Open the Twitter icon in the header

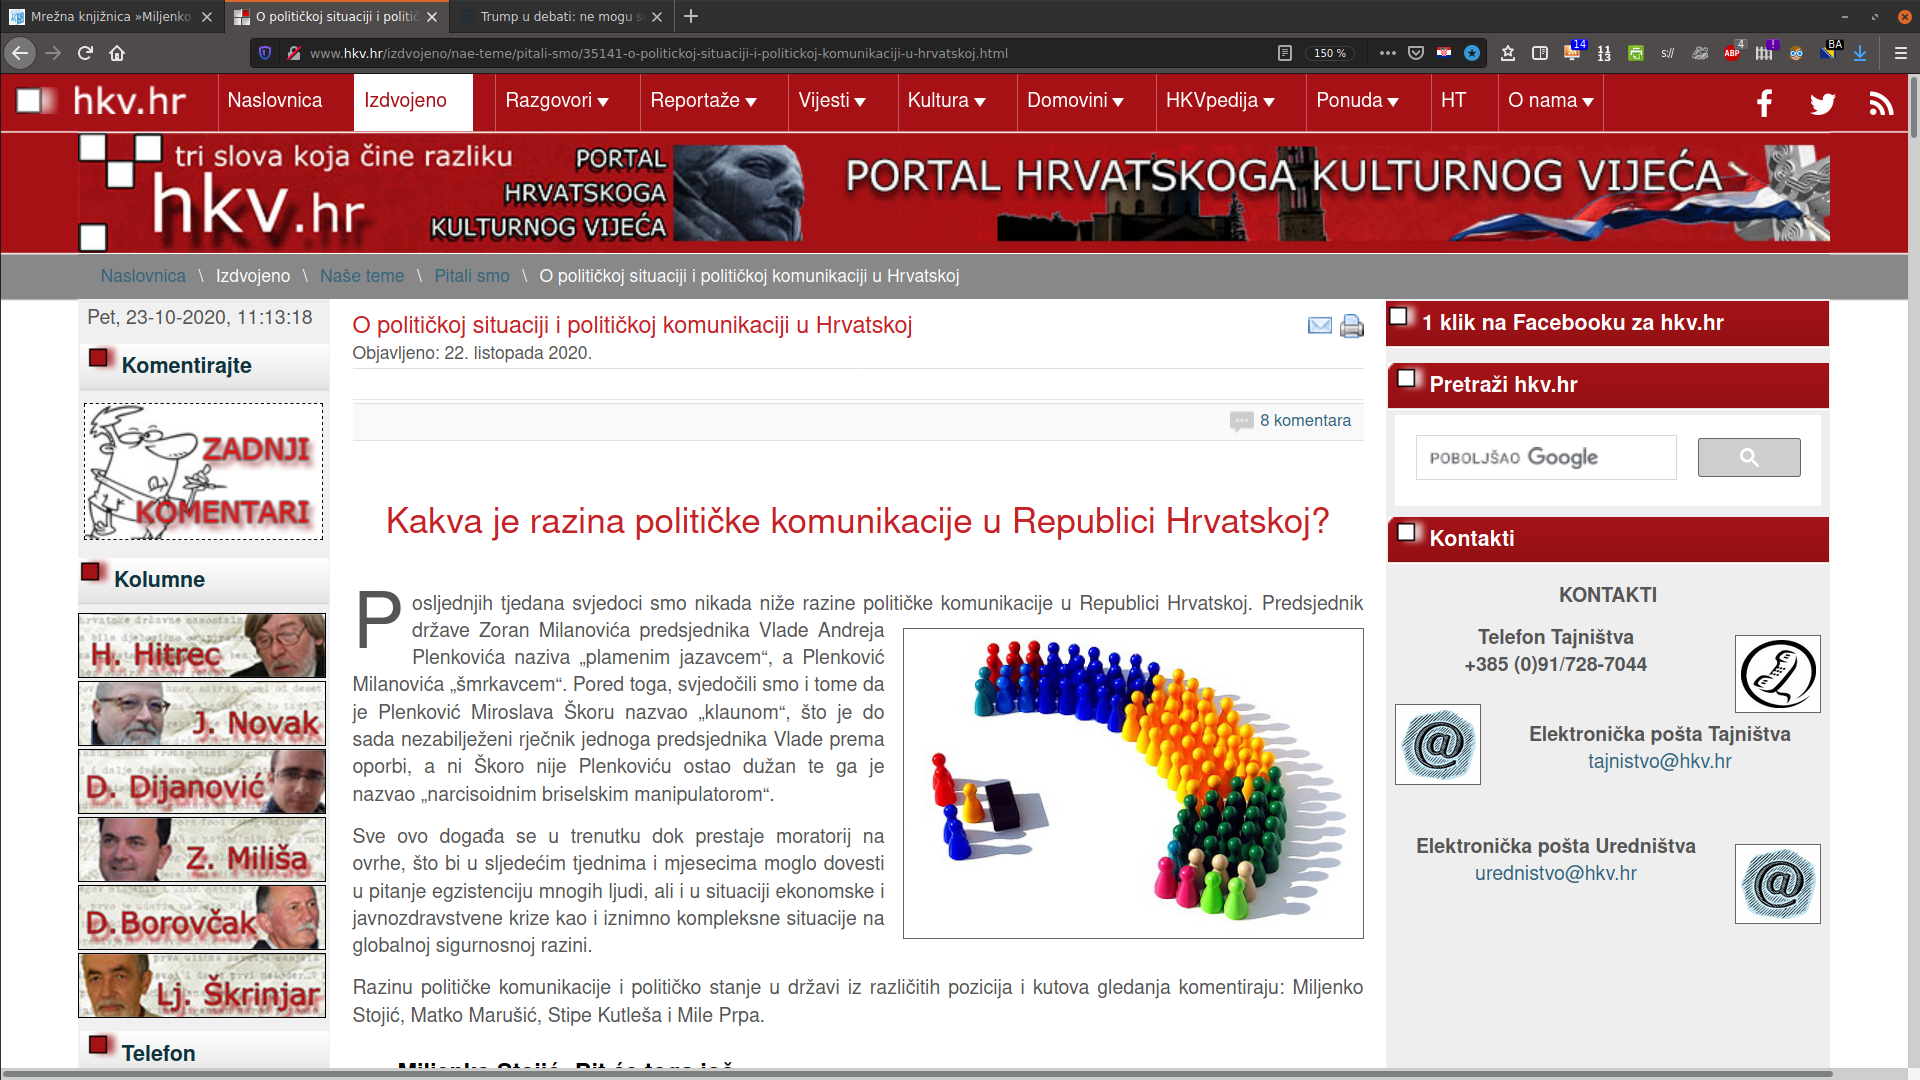click(1822, 103)
